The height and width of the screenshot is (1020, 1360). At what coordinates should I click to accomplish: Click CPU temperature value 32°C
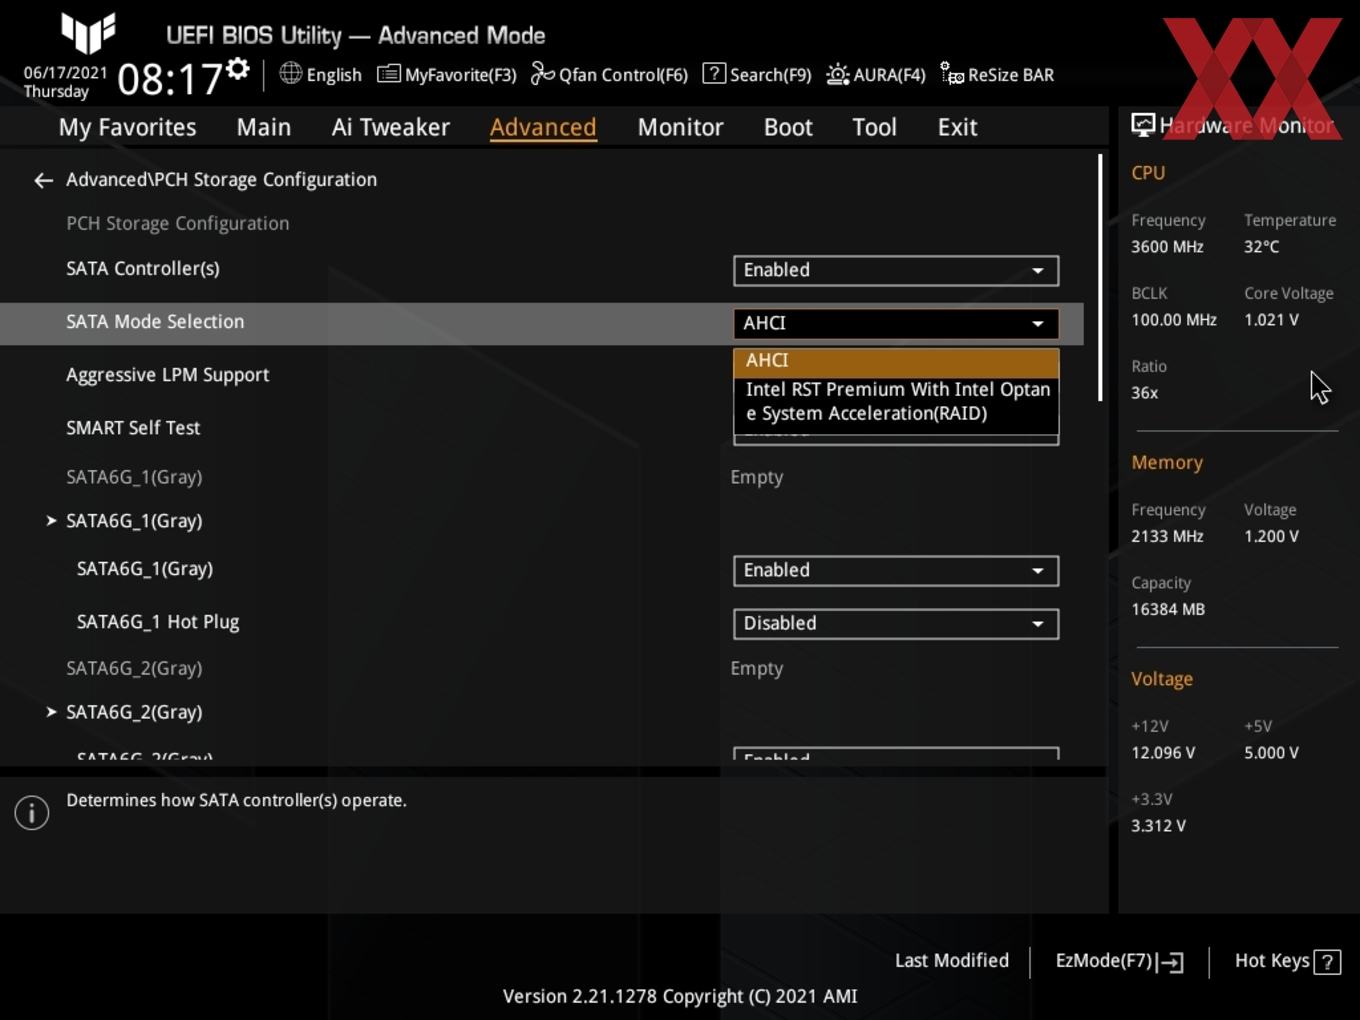(1261, 247)
